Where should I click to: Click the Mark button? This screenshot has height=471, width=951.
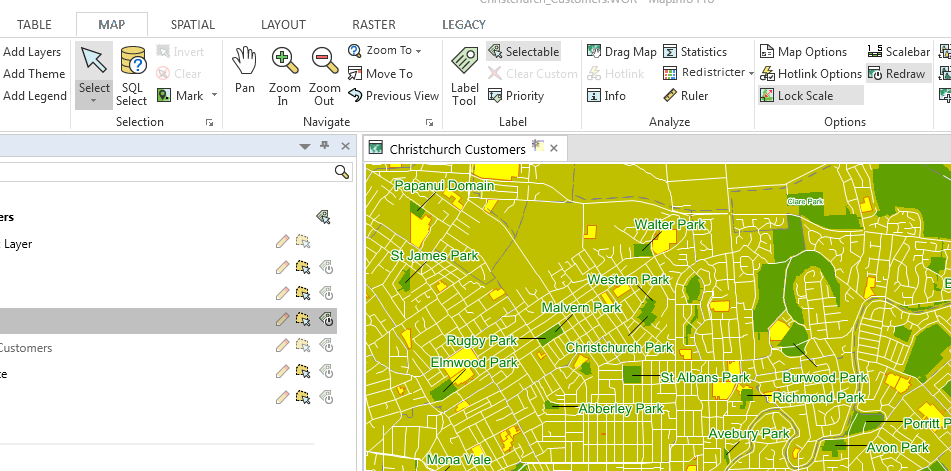(181, 96)
